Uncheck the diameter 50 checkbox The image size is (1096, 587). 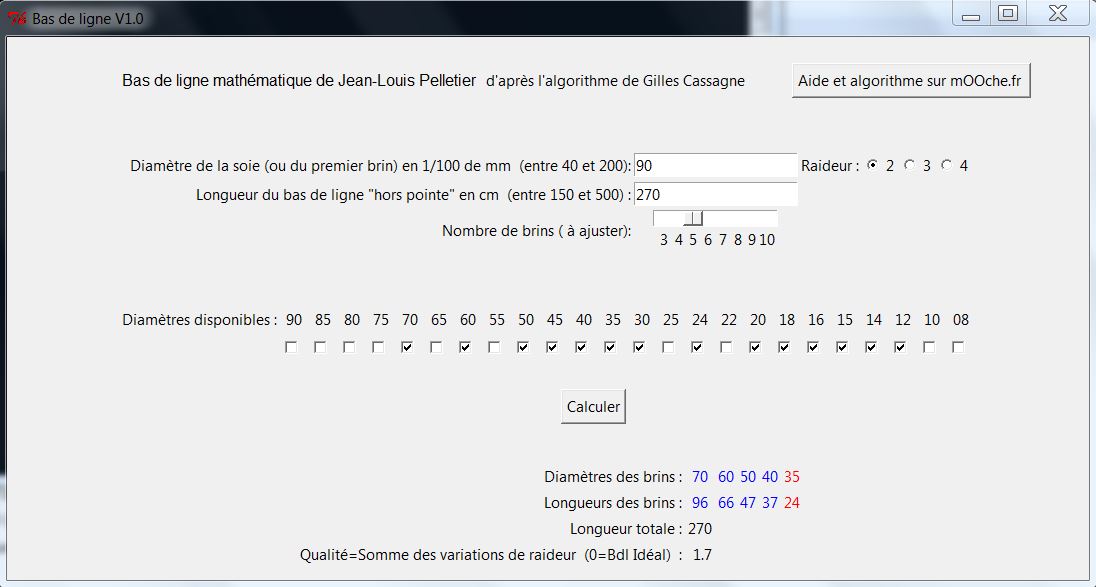tap(524, 347)
